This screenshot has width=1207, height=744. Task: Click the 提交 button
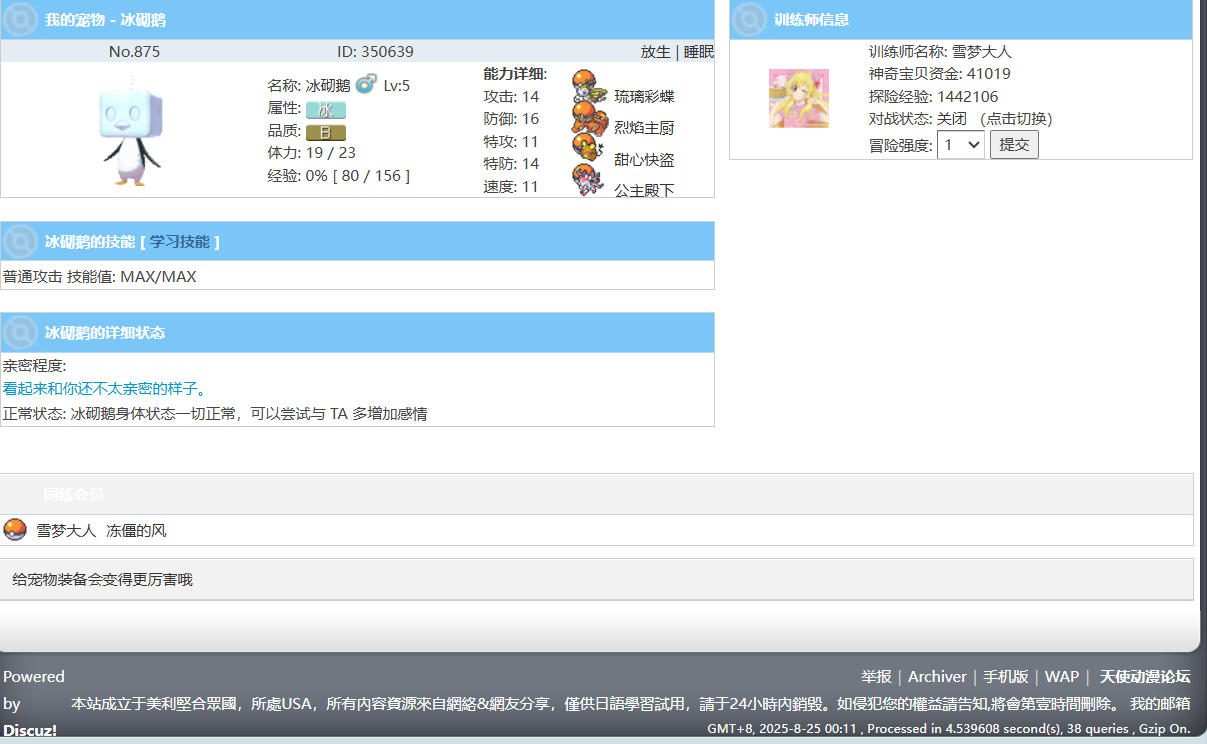1014,145
